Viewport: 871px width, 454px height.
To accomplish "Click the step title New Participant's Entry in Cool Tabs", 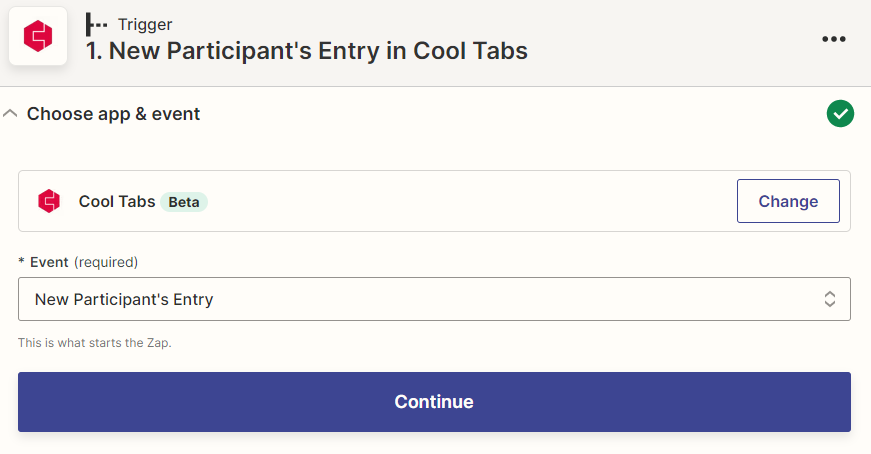I will coord(307,51).
